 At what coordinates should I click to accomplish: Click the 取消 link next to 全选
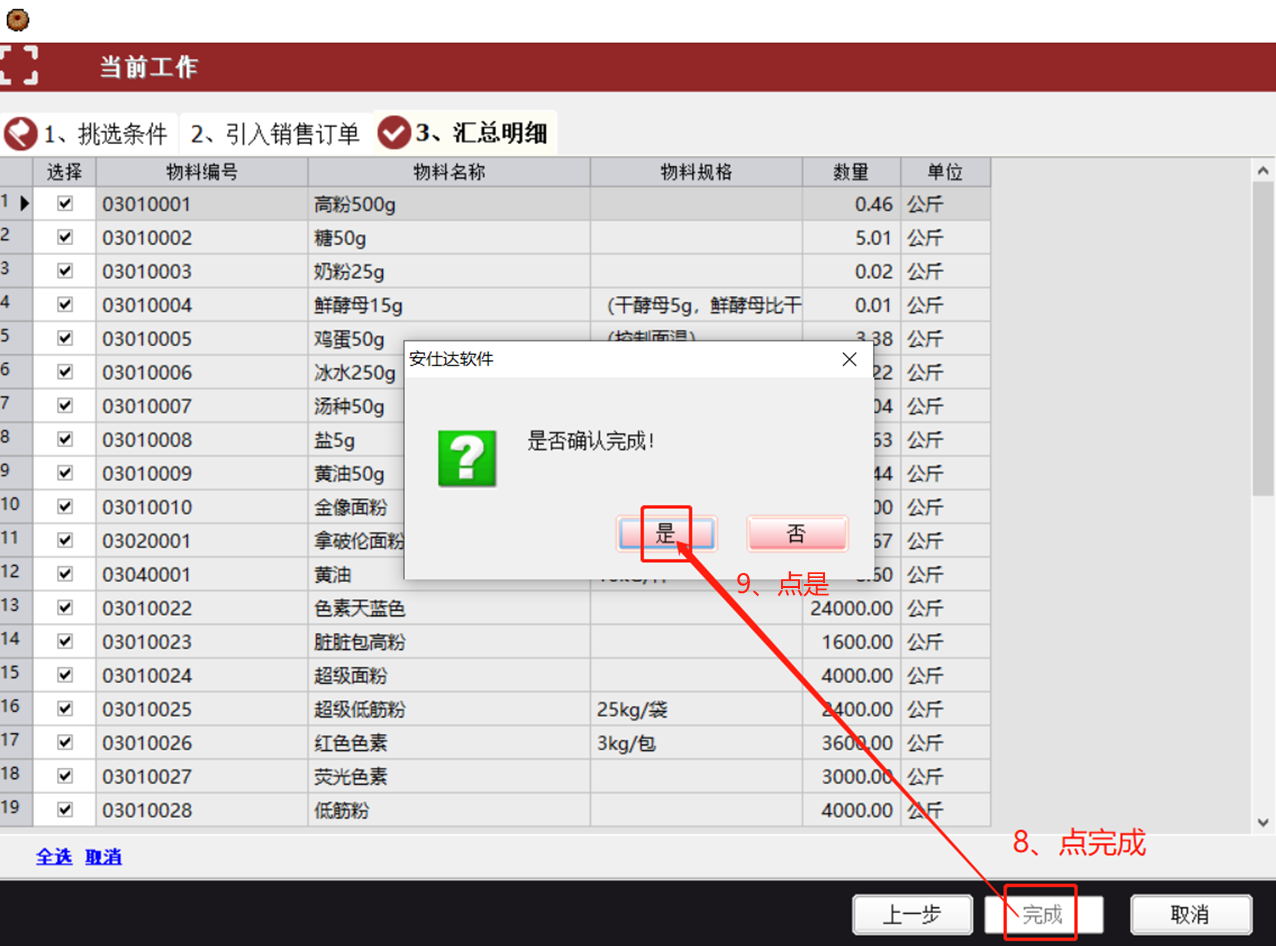coord(103,857)
